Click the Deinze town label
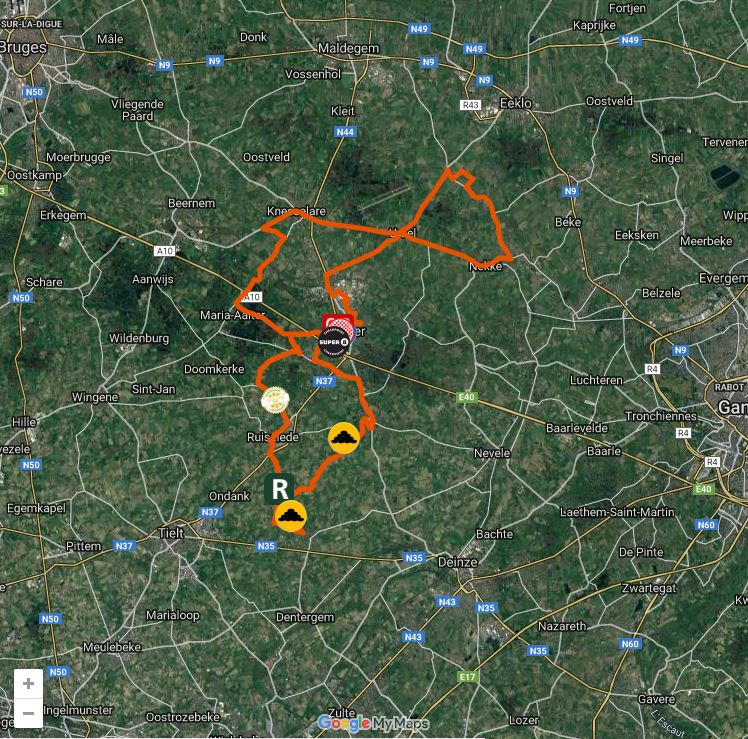Viewport: 748px width, 739px height. (457, 562)
